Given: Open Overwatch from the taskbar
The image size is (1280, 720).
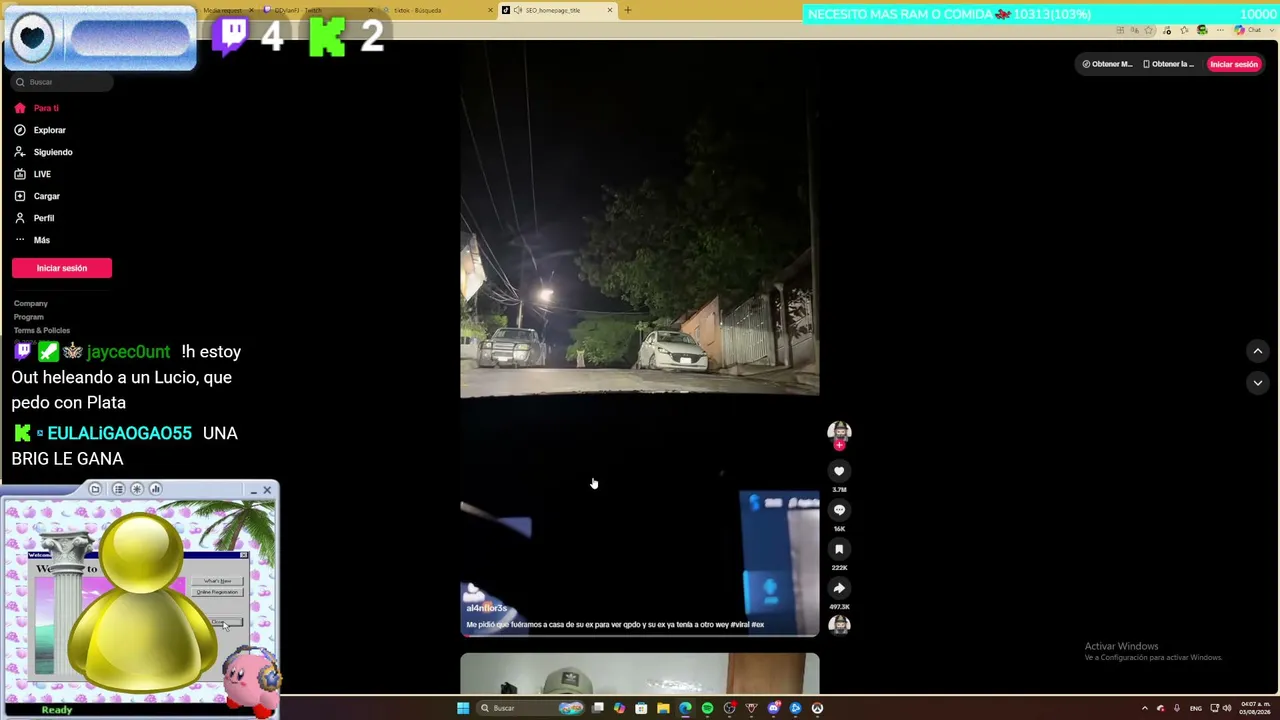Looking at the screenshot, I should (817, 708).
